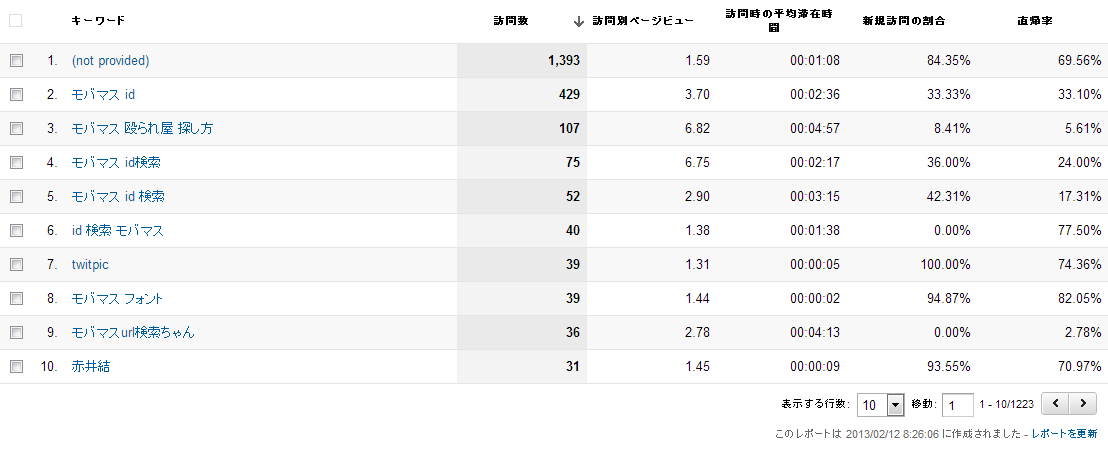Click the sort arrow beside 訪問数
Screen dimensions: 1108x449
pyautogui.click(x=578, y=21)
